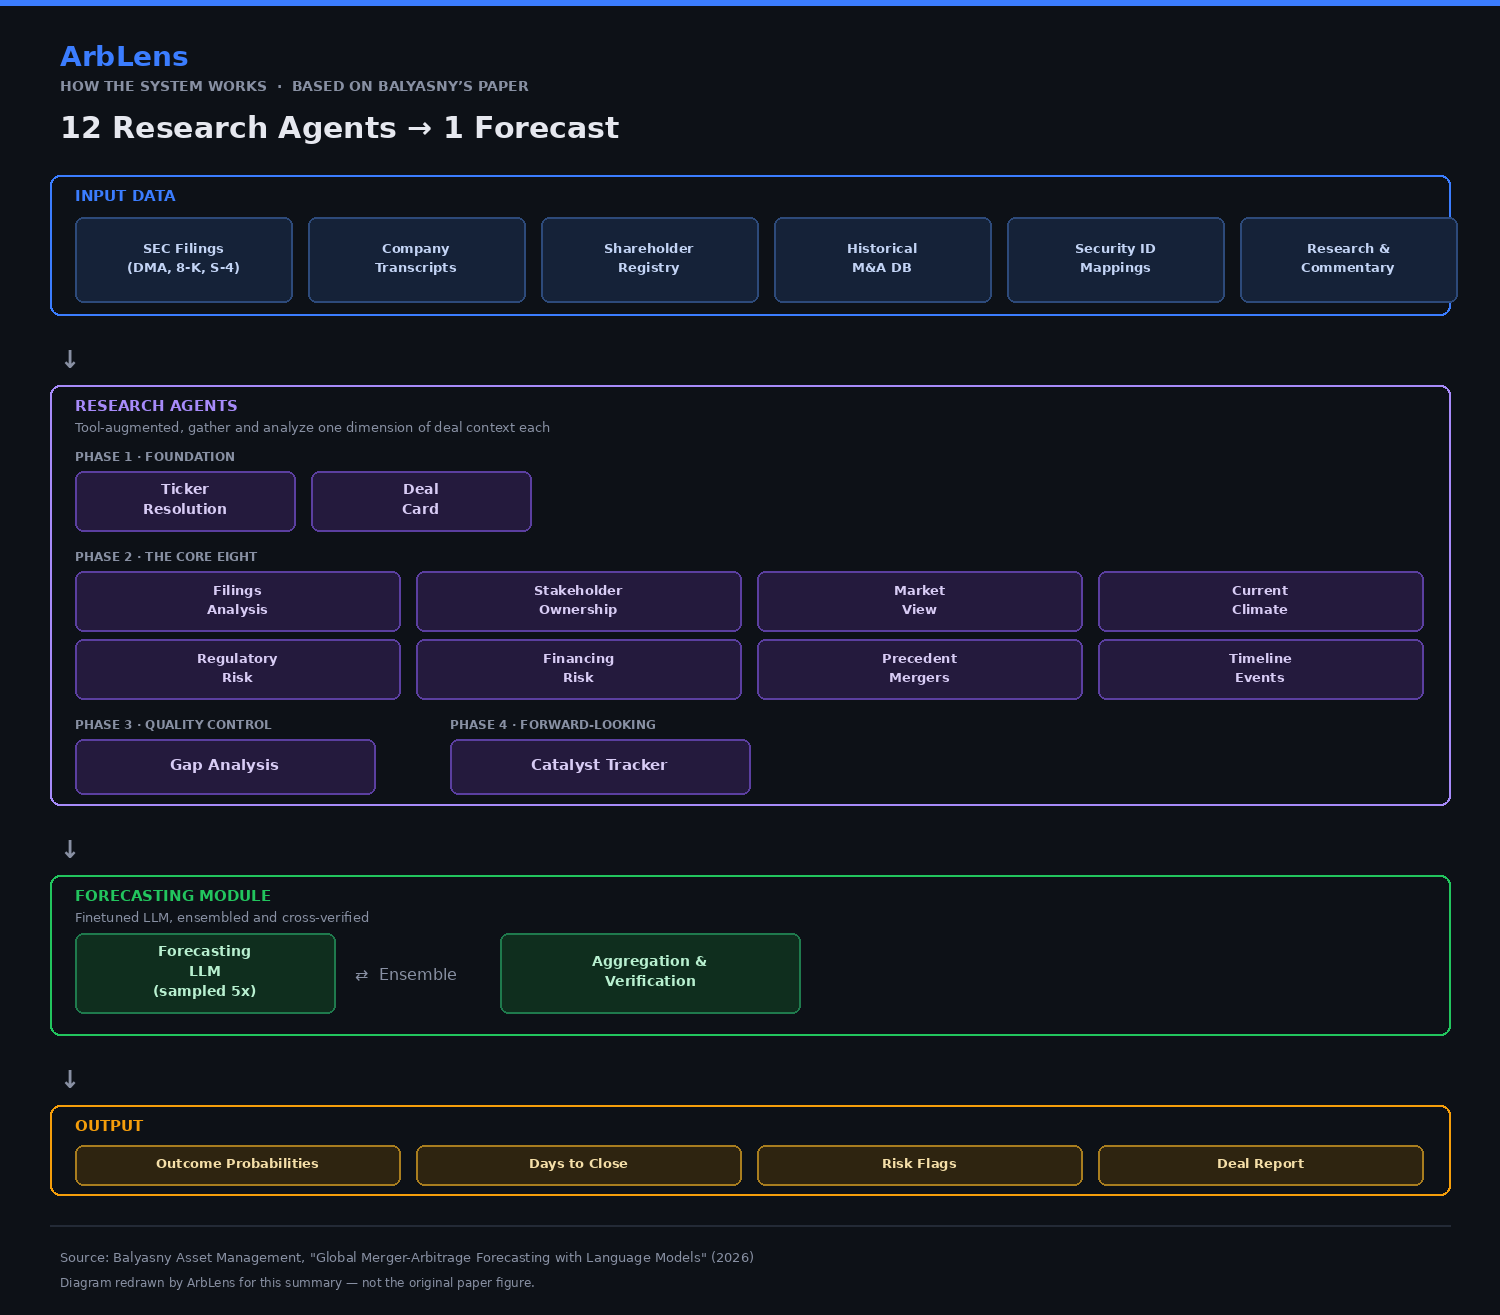This screenshot has width=1500, height=1315.
Task: Click the '12 Research Agents → 1 Forecast' headline
Action: [340, 128]
